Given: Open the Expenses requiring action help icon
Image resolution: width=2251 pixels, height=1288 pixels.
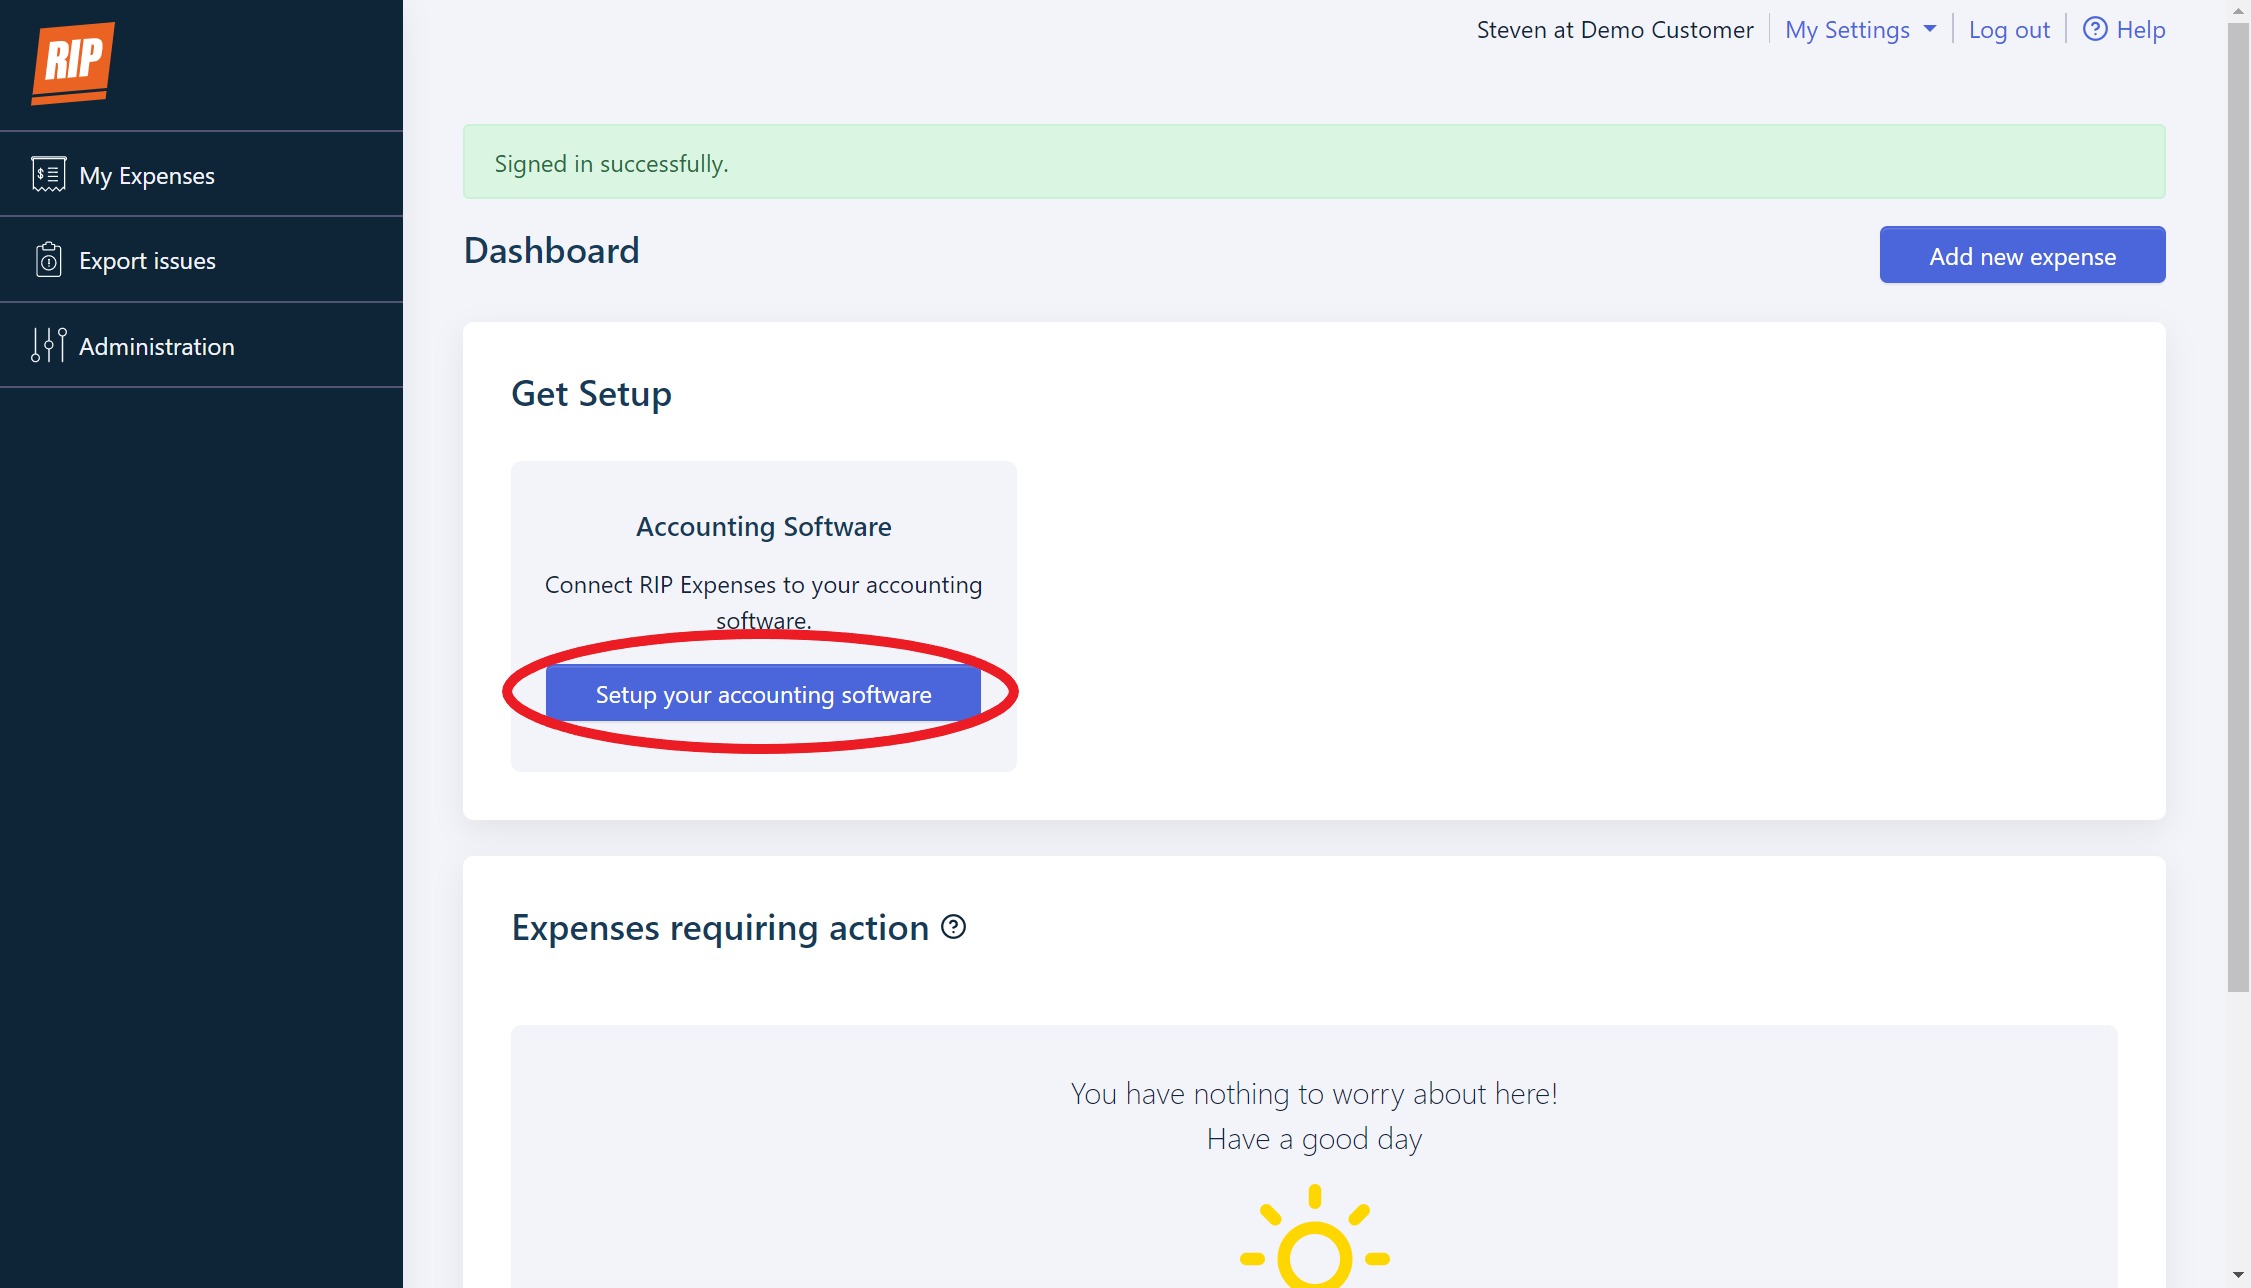Looking at the screenshot, I should pyautogui.click(x=954, y=927).
